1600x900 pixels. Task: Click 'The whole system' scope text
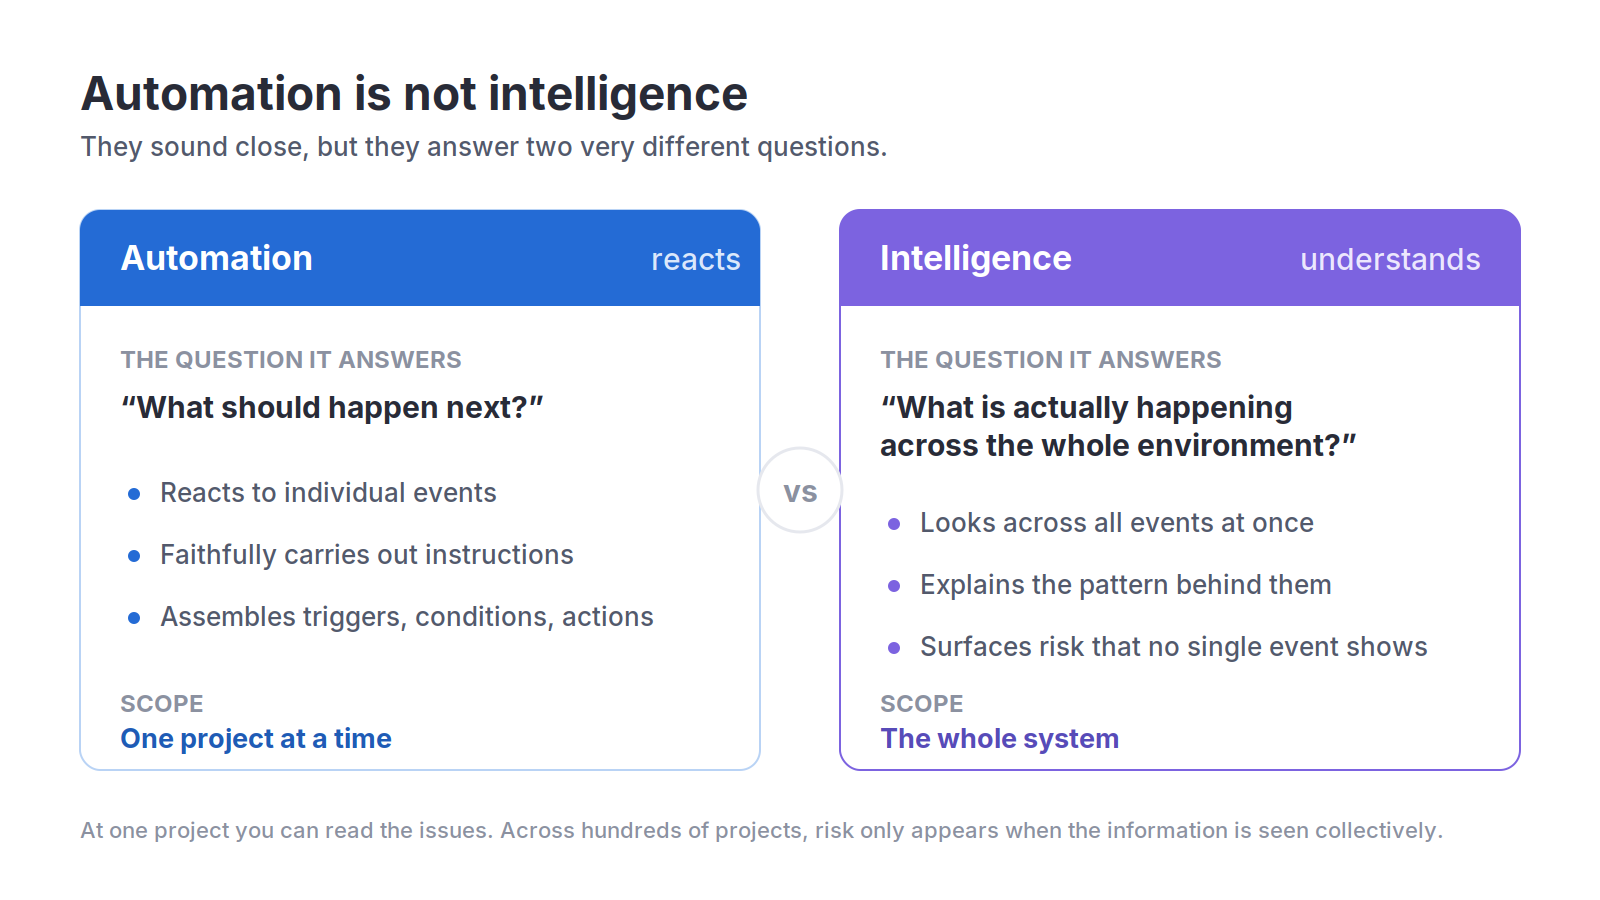[x=1000, y=739]
